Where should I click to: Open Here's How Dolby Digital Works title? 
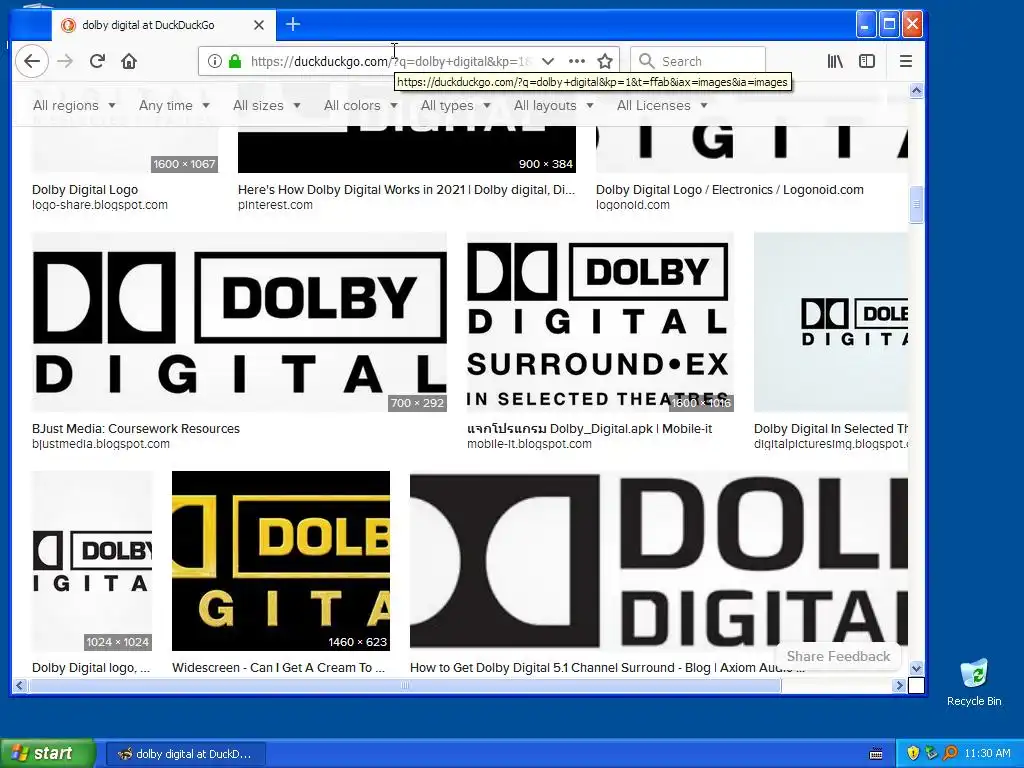[406, 190]
